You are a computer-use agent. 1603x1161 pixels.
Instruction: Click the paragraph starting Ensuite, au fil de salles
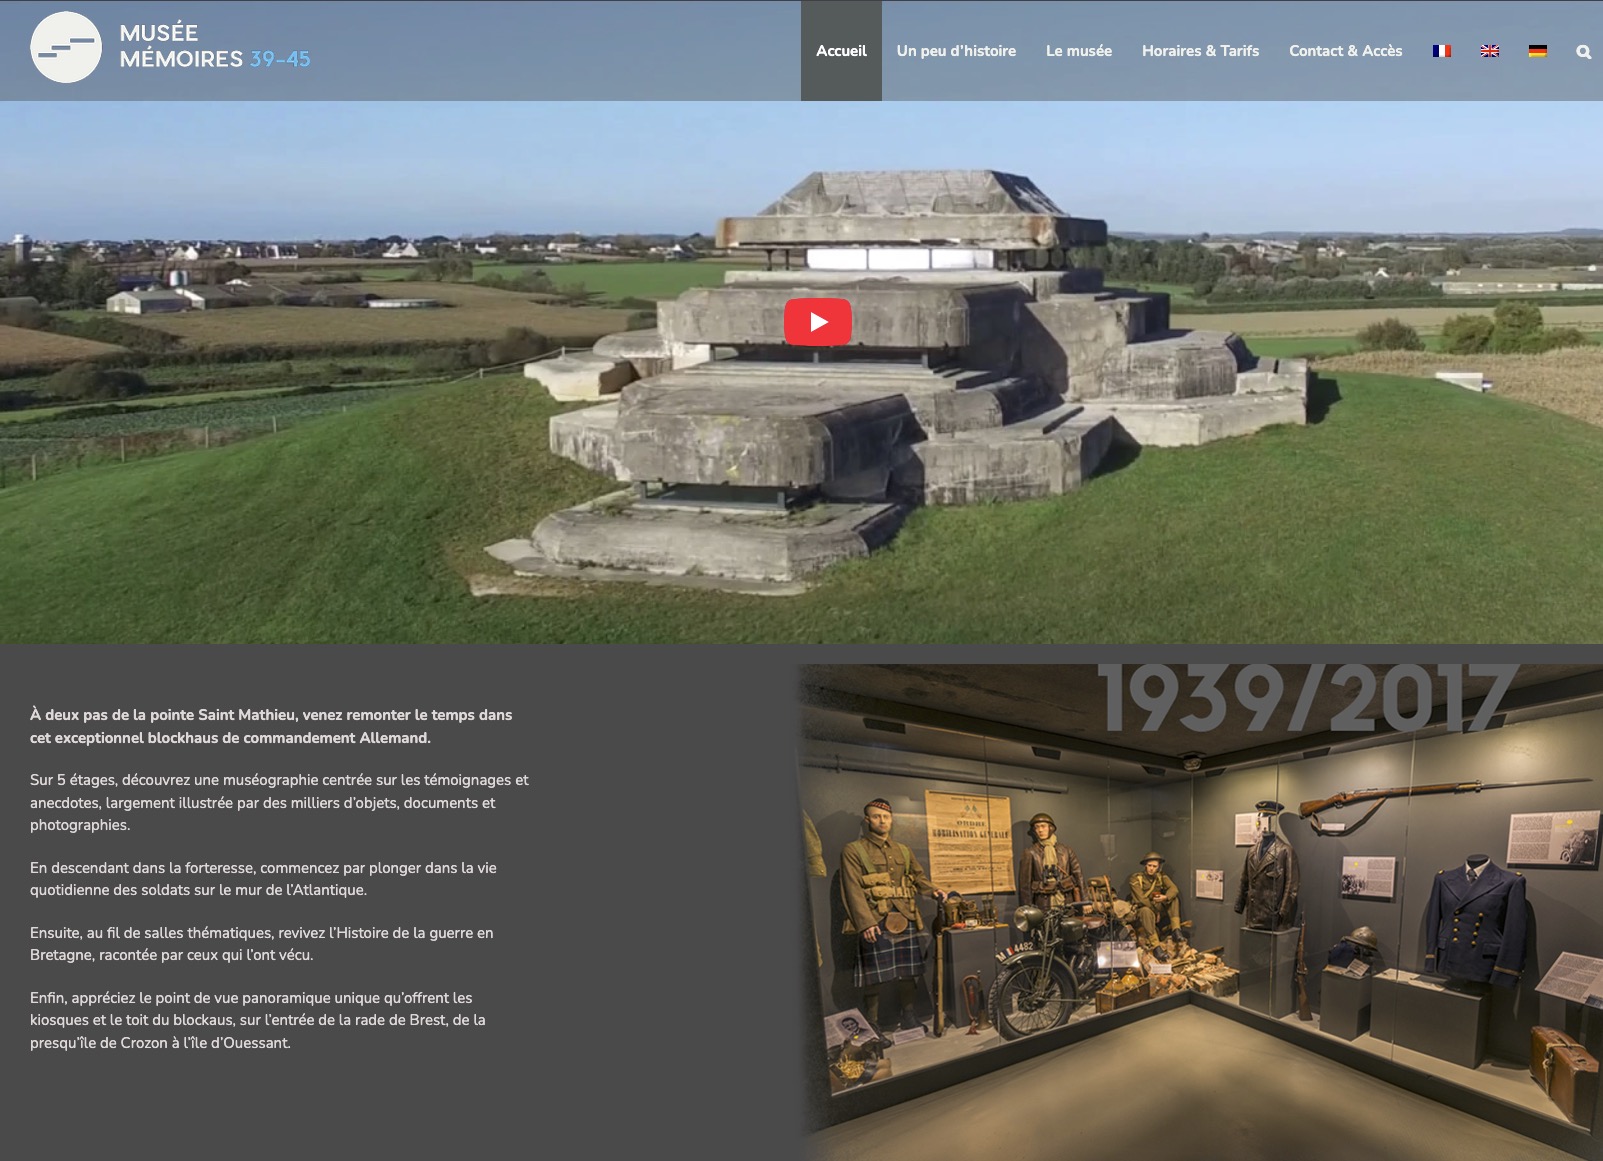pyautogui.click(x=261, y=944)
